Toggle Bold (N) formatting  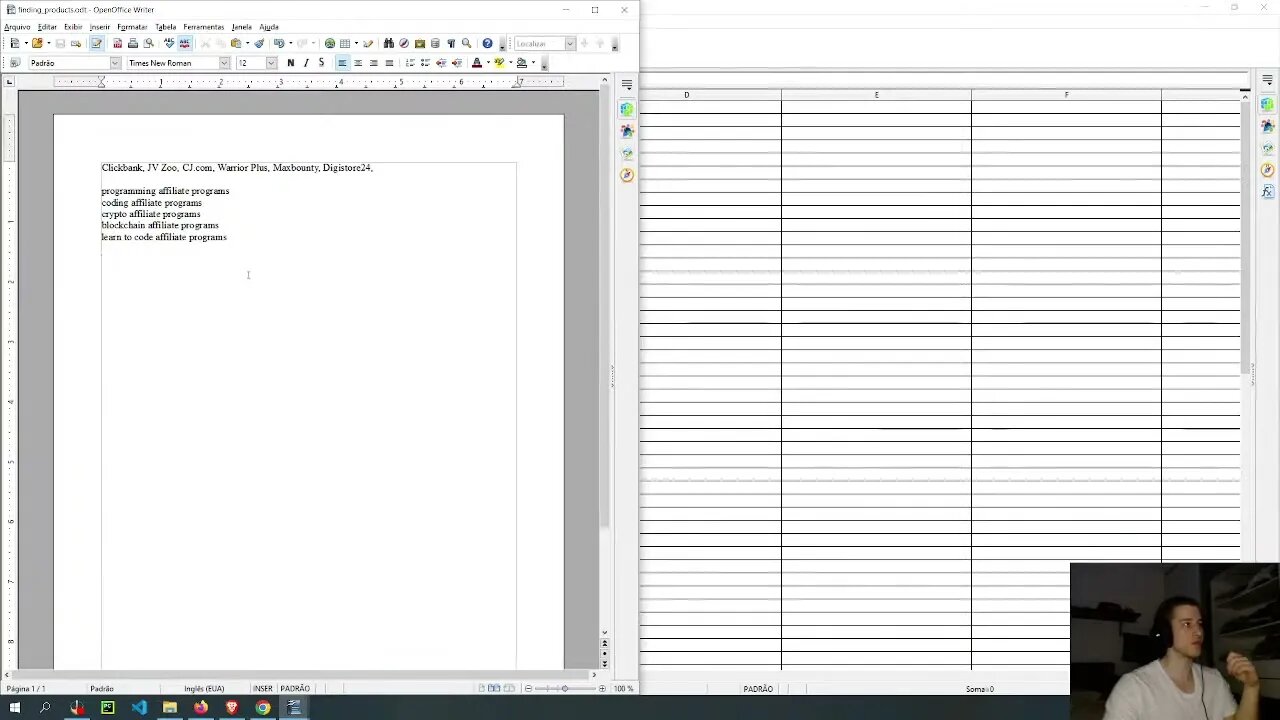[290, 62]
